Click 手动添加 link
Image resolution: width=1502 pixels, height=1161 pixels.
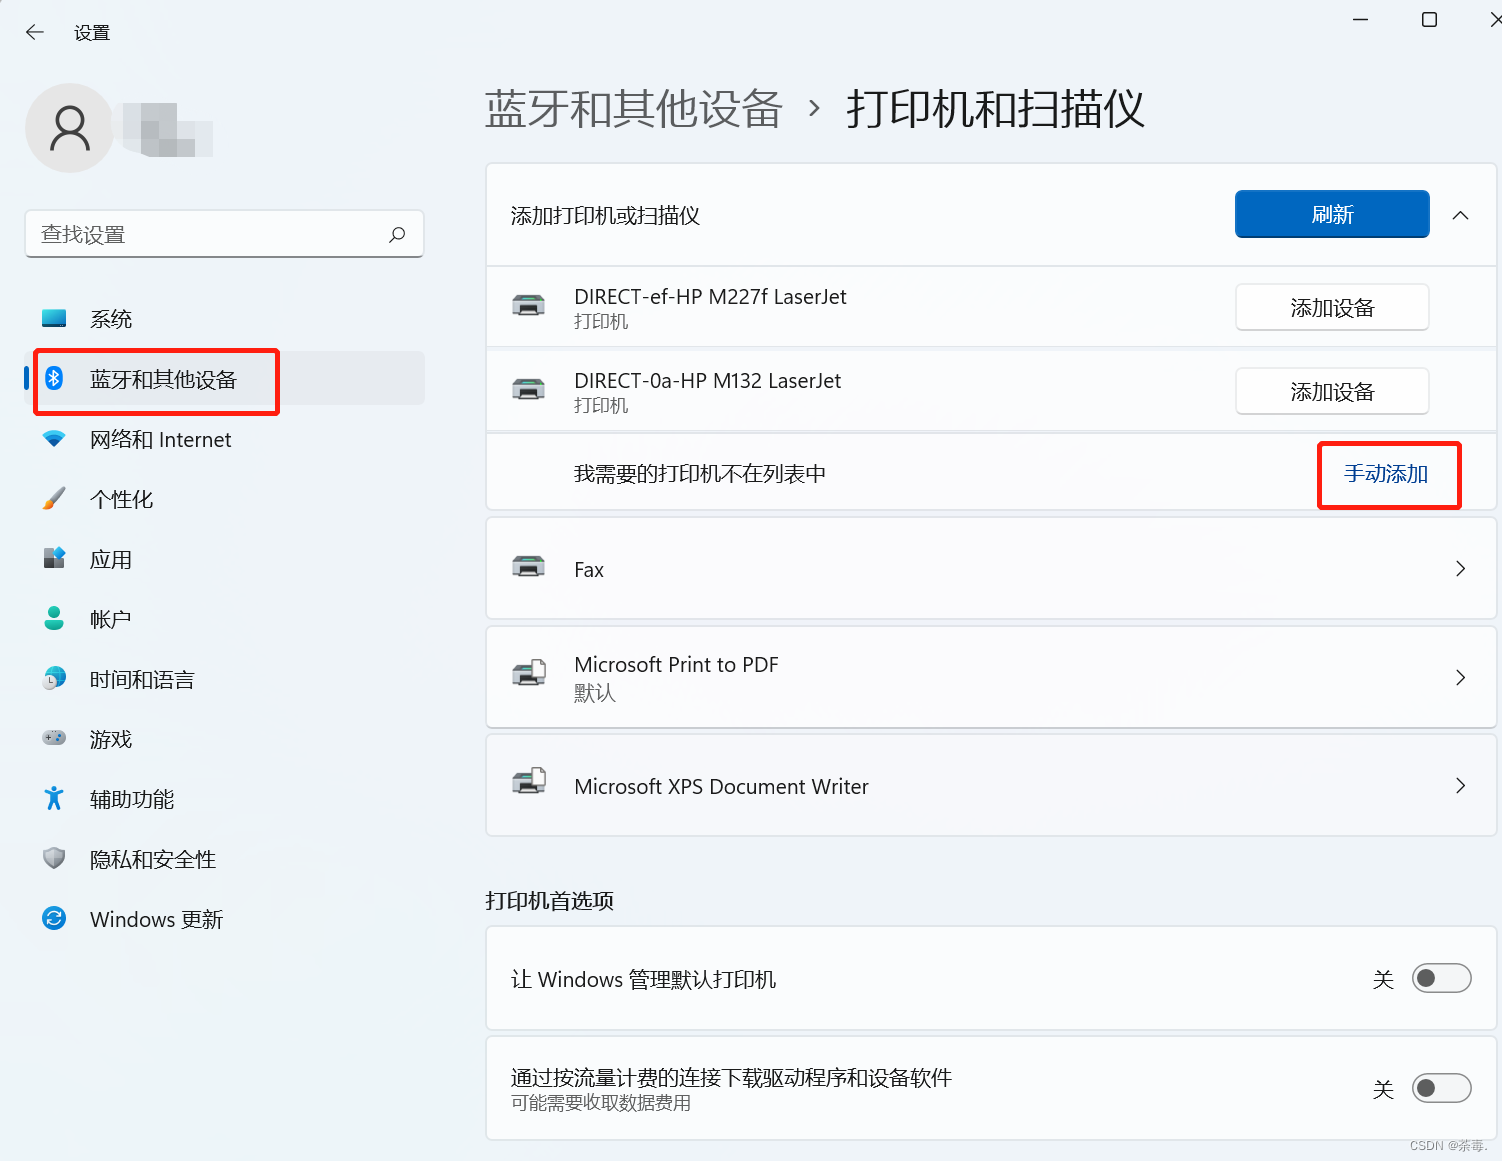[x=1386, y=473]
